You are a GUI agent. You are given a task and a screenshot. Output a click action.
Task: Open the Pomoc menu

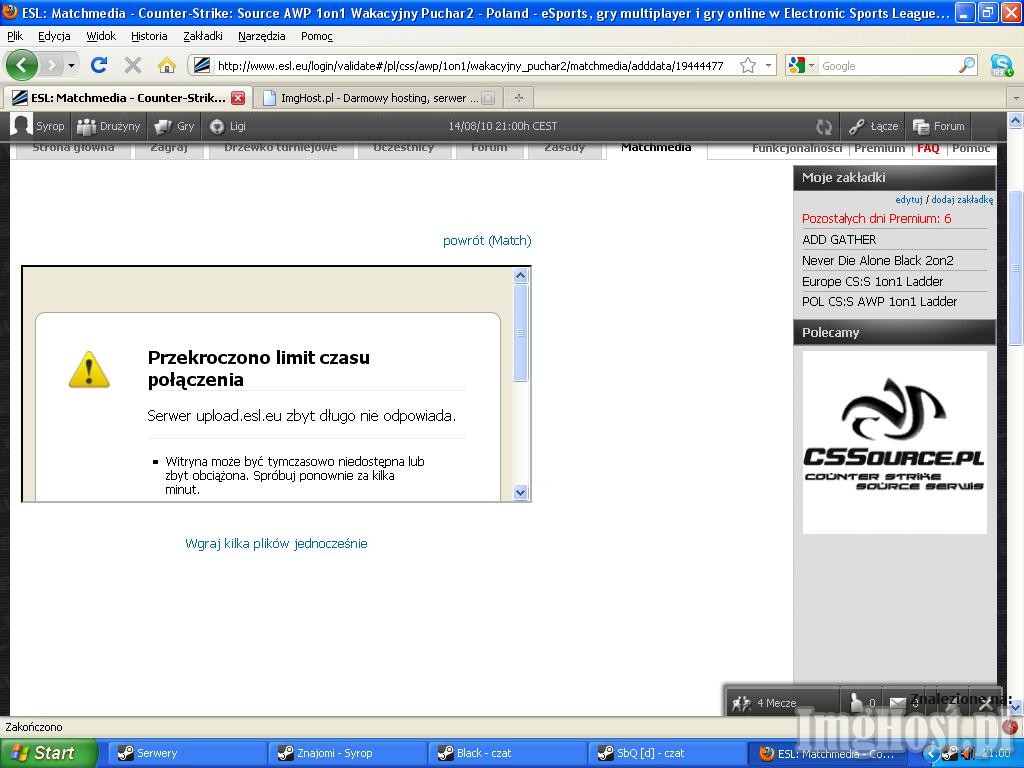click(x=317, y=36)
